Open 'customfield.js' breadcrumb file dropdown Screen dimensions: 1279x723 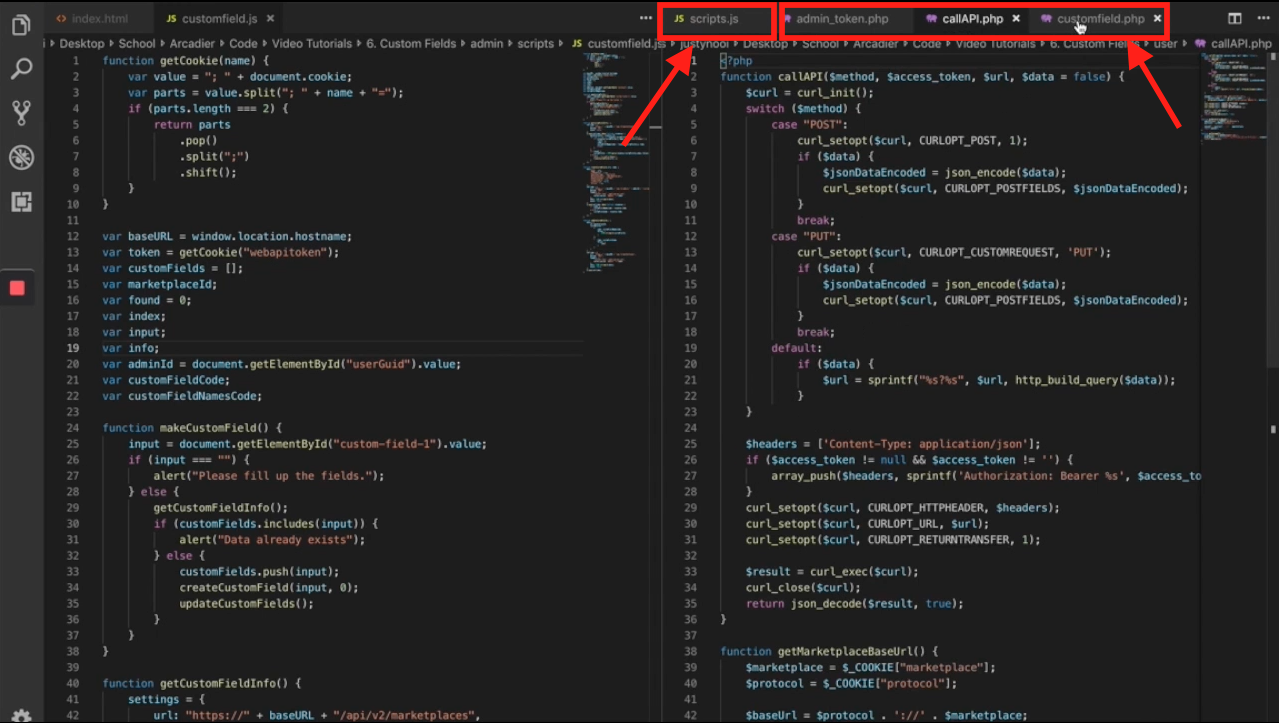click(617, 44)
